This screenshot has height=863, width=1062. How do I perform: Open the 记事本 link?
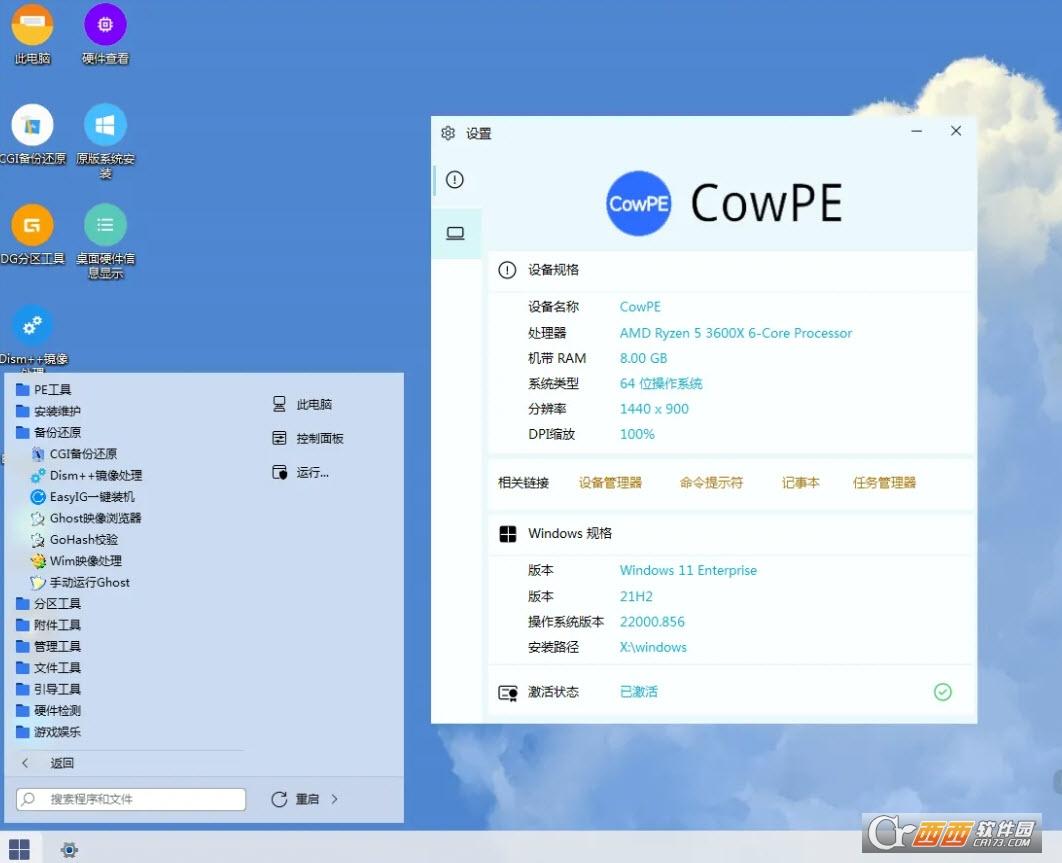point(801,483)
